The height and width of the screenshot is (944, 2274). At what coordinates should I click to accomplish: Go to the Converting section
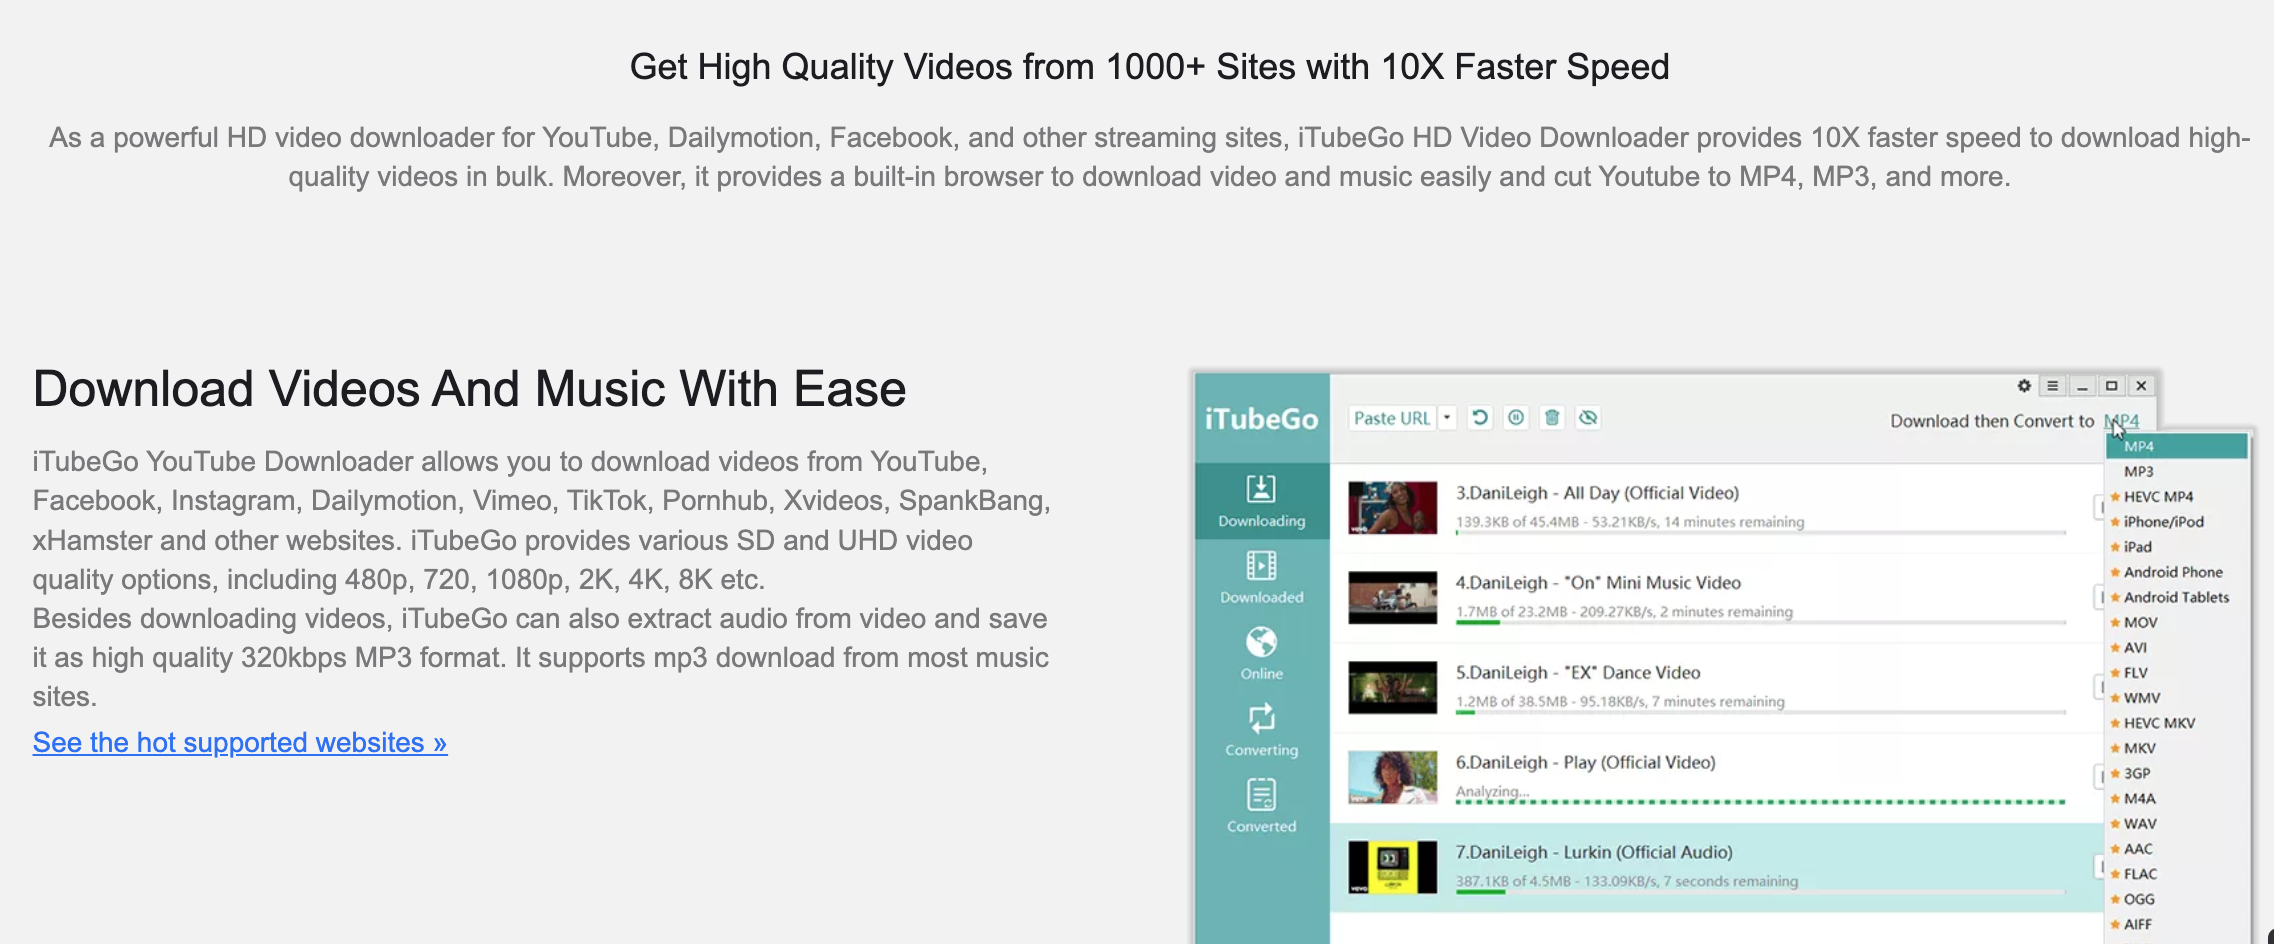coord(1261,730)
